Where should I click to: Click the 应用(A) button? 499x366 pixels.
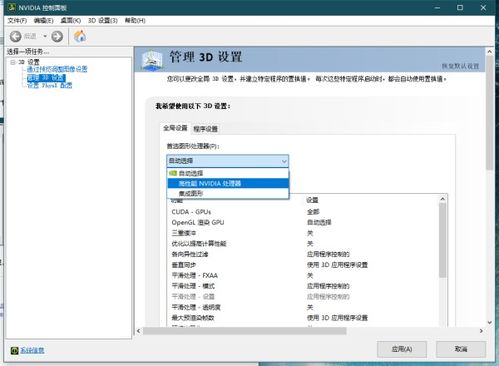coord(402,349)
